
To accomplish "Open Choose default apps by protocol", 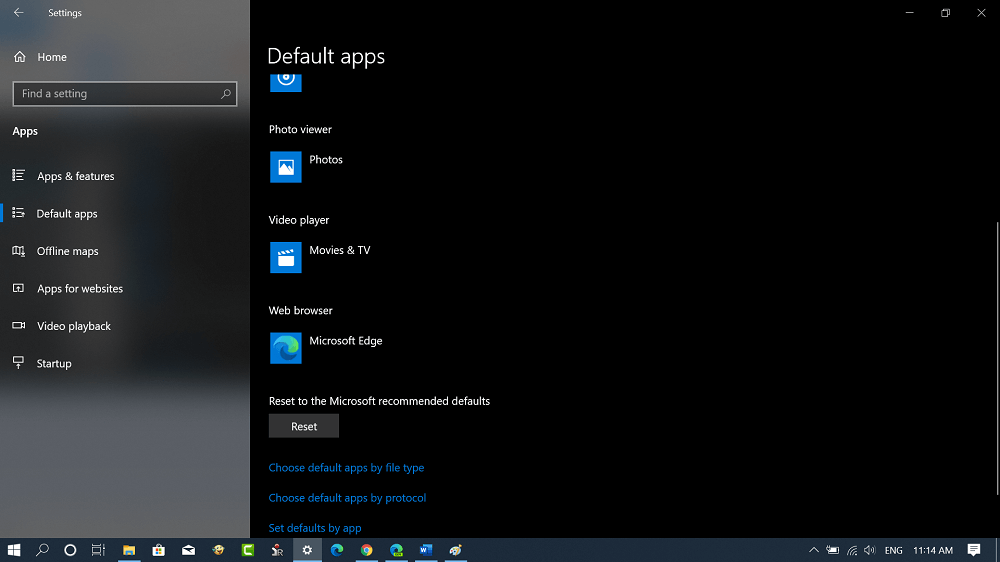I will (x=347, y=498).
